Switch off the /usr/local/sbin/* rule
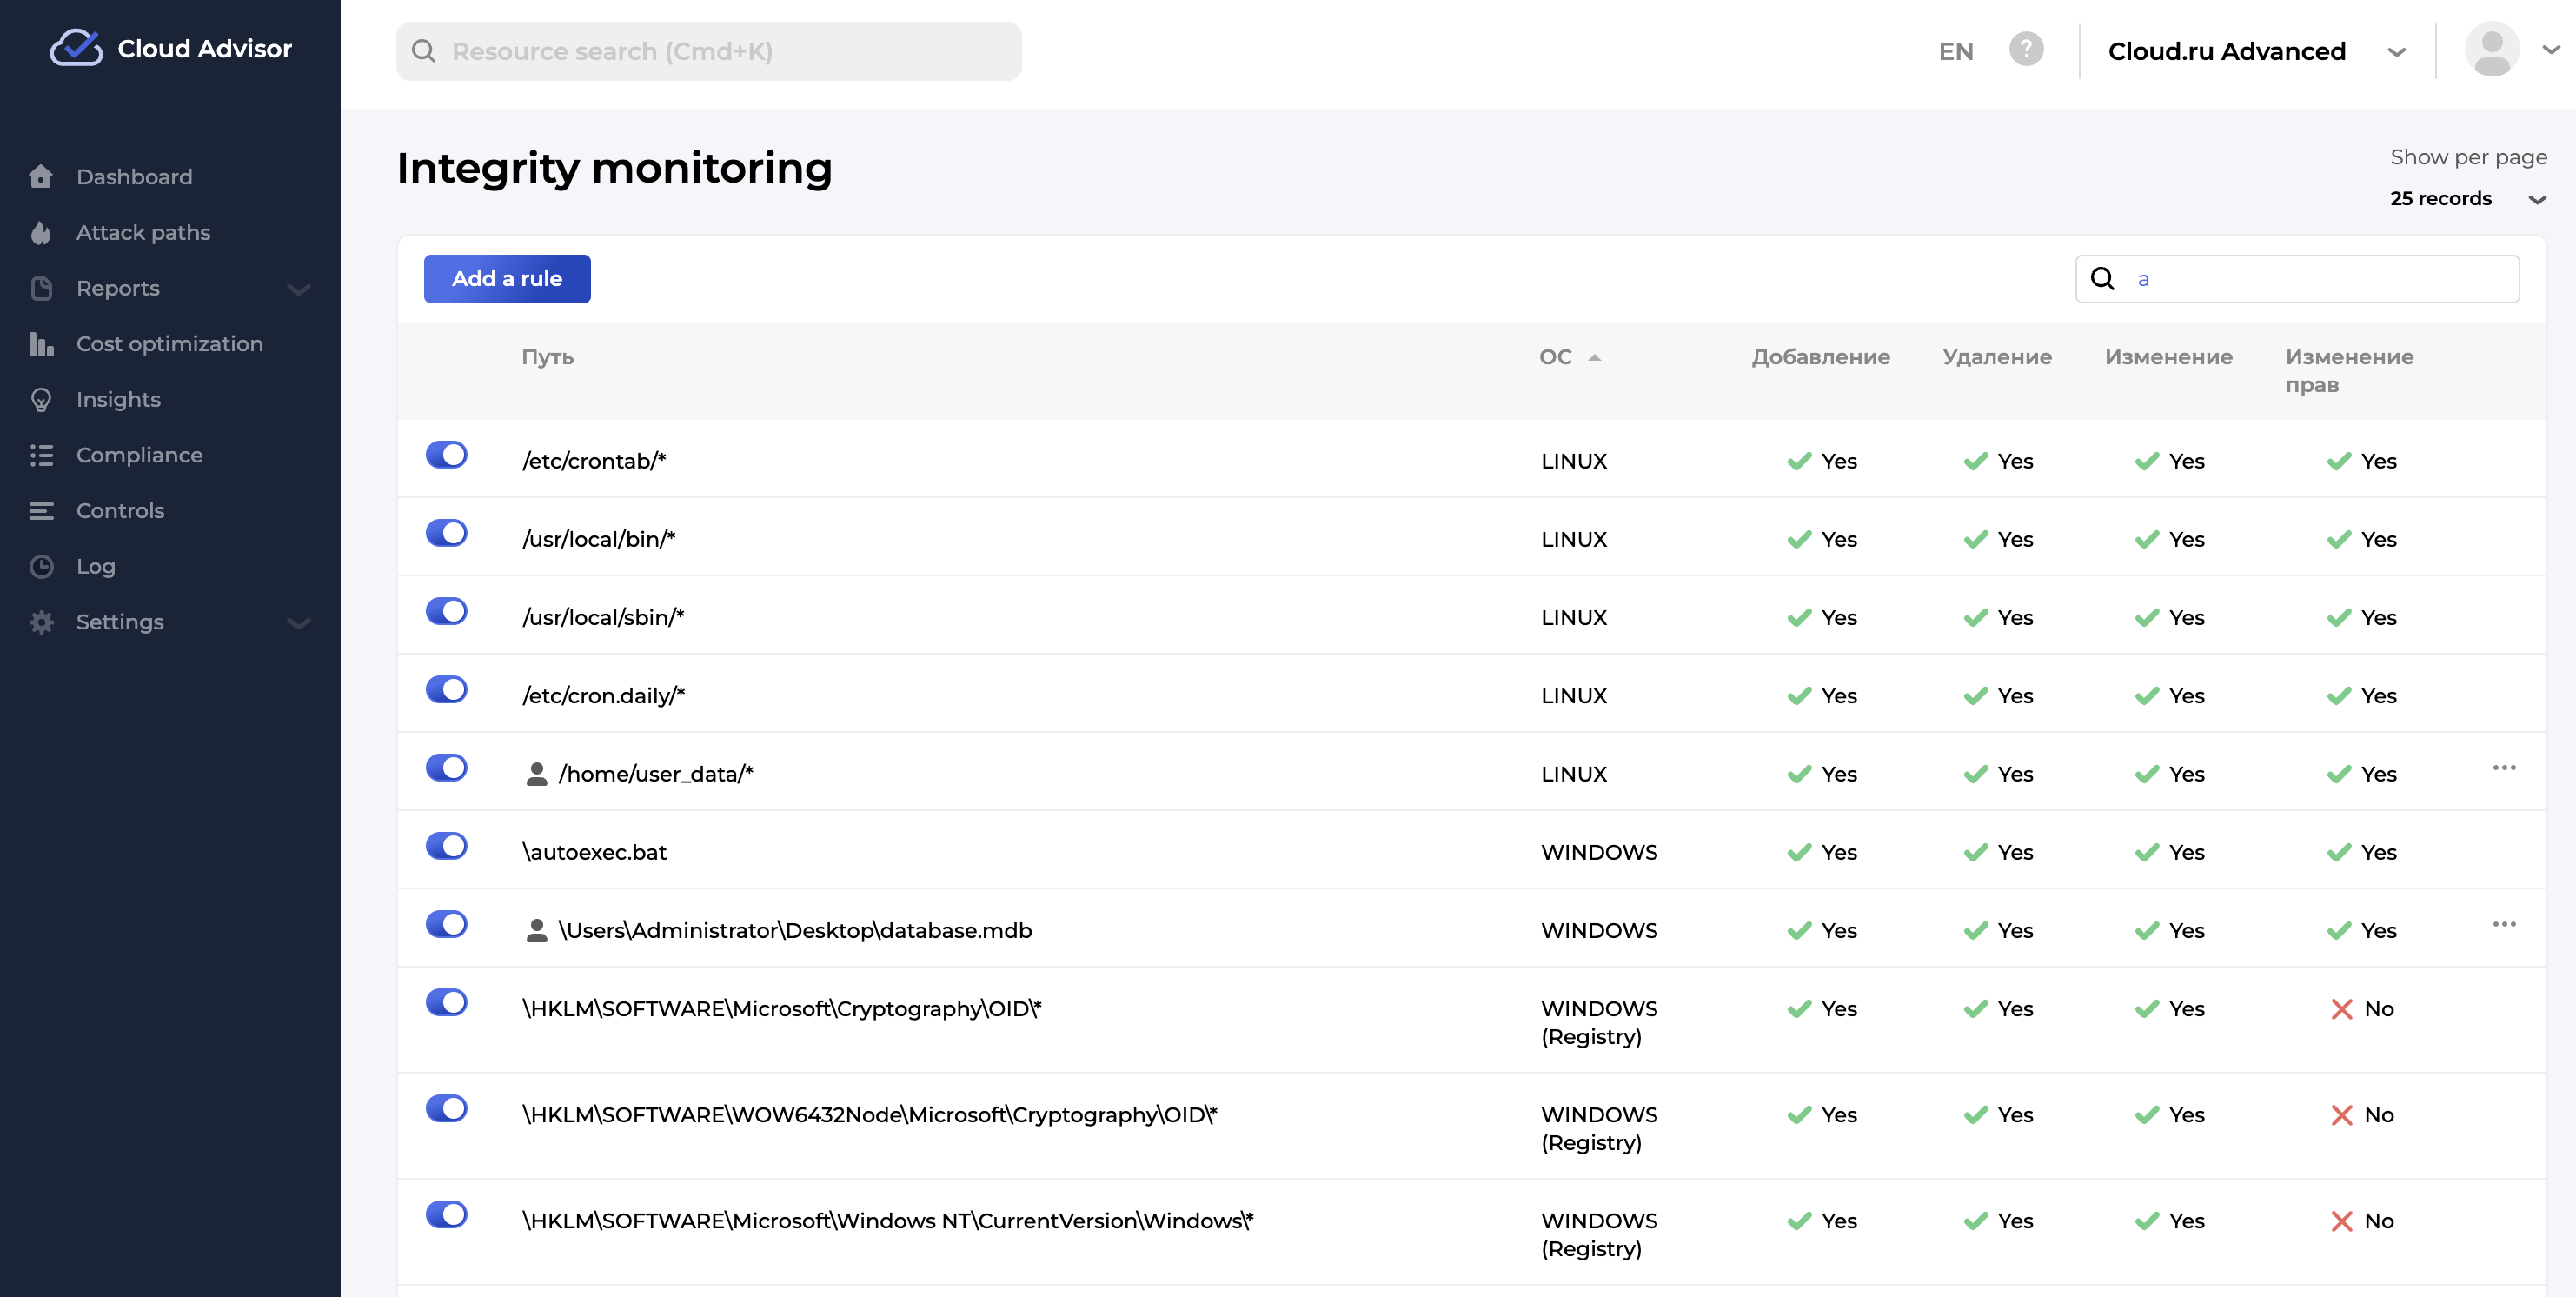The width and height of the screenshot is (2576, 1297). point(446,611)
